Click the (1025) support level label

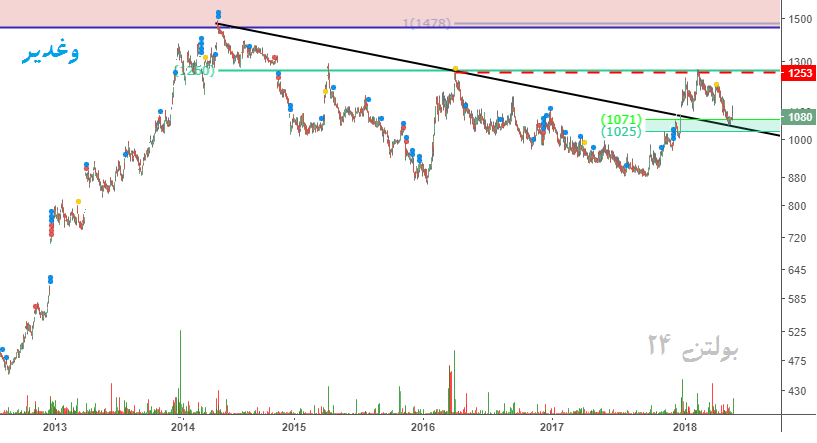621,131
